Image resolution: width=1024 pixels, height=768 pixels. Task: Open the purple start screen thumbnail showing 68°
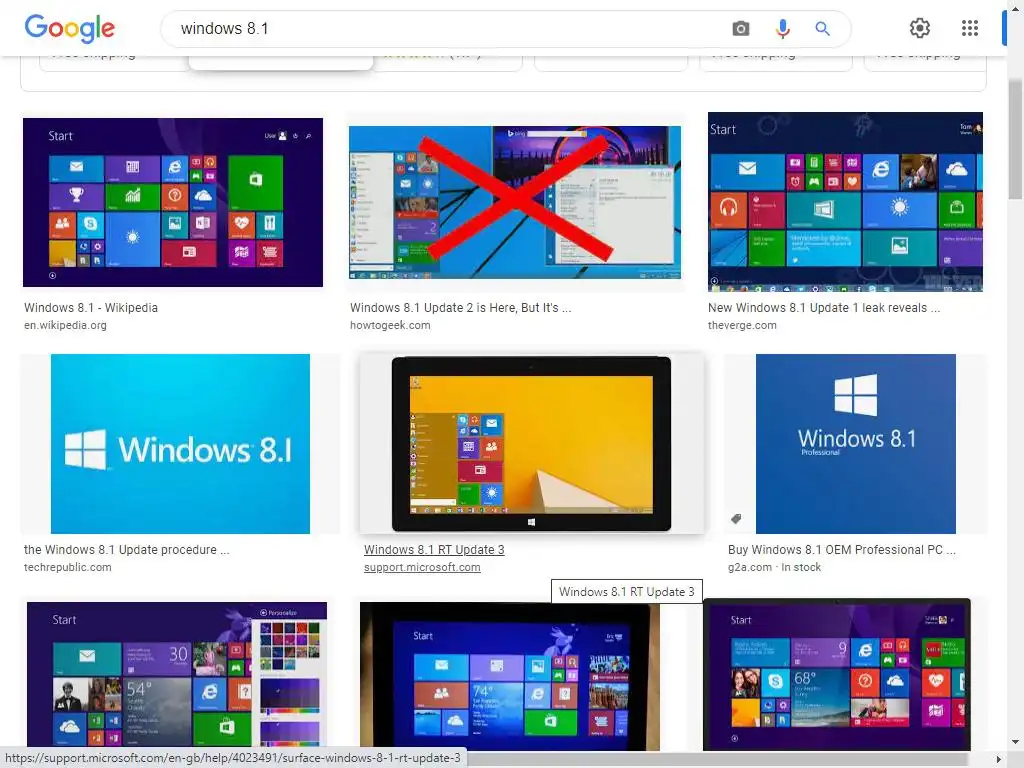tap(837, 675)
